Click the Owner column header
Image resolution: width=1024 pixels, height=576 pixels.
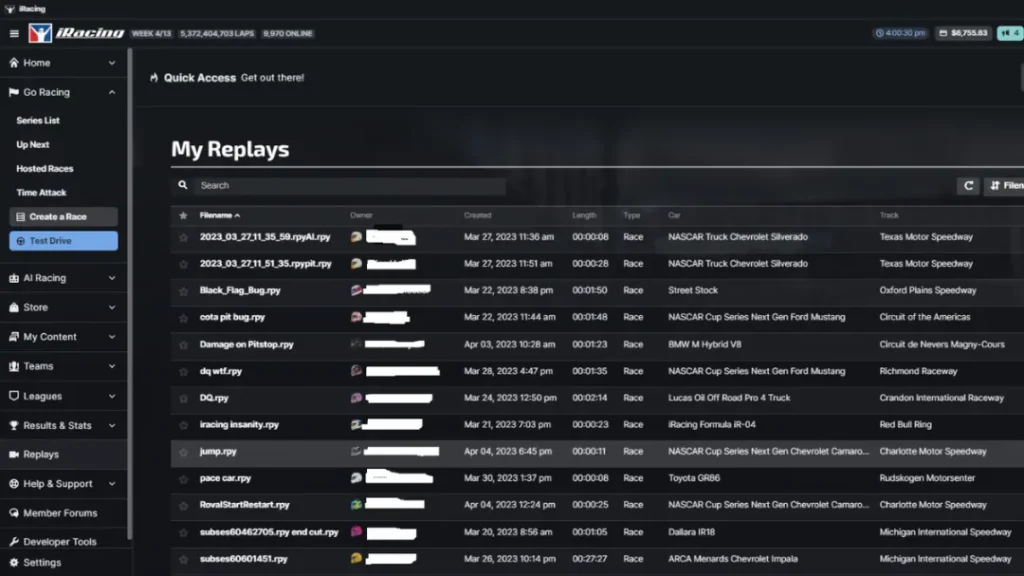click(361, 215)
